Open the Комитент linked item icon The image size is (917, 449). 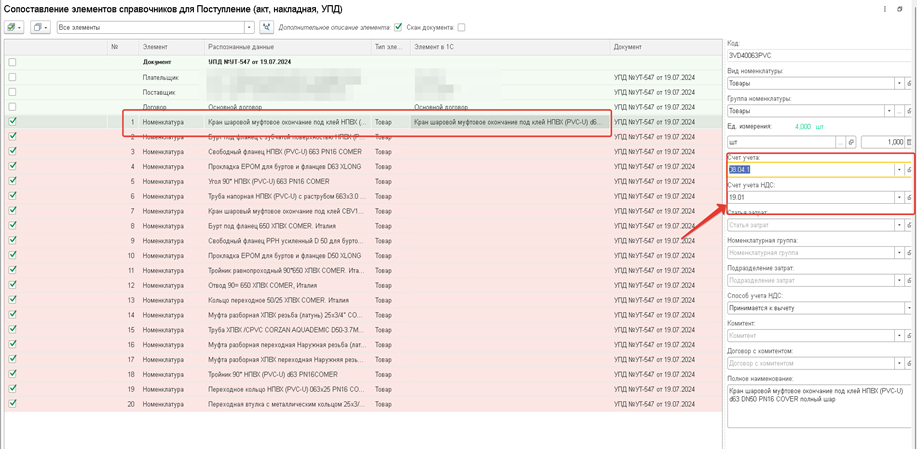pos(909,336)
